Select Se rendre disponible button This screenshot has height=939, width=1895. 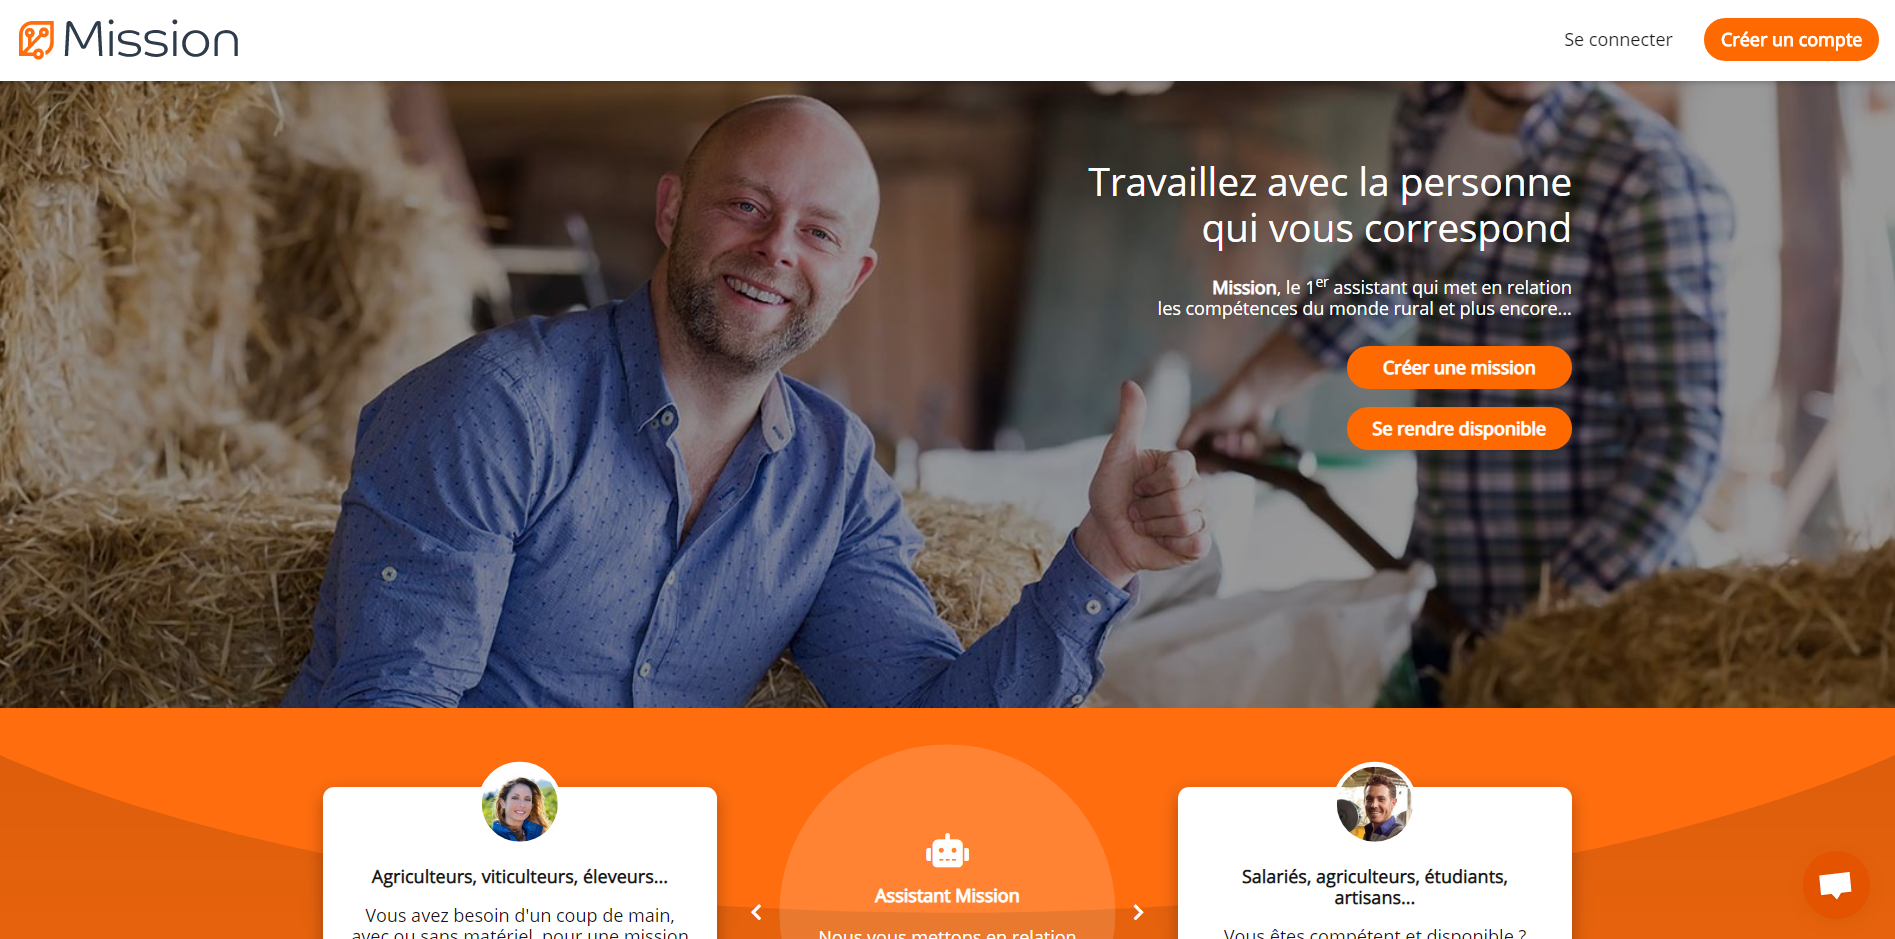1459,429
